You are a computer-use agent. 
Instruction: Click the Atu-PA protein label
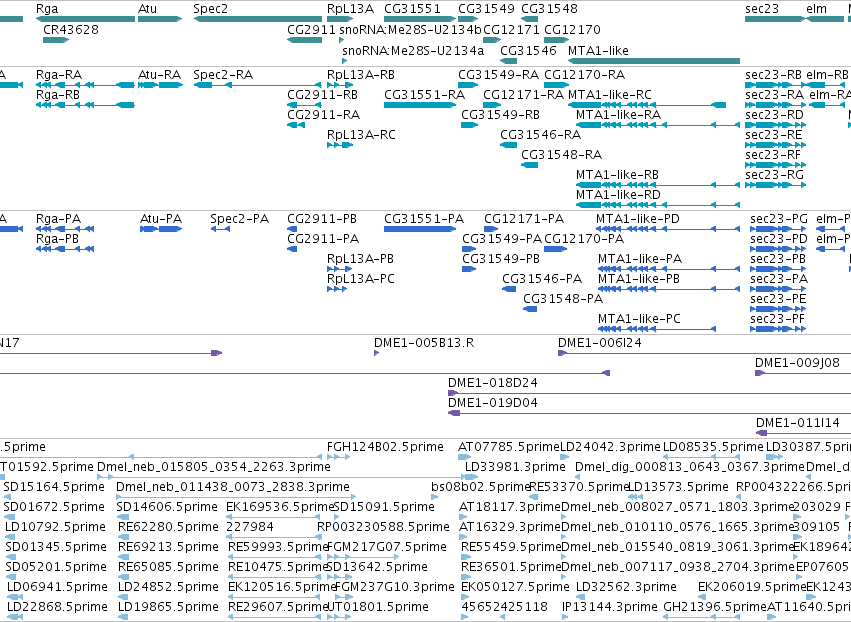161,218
